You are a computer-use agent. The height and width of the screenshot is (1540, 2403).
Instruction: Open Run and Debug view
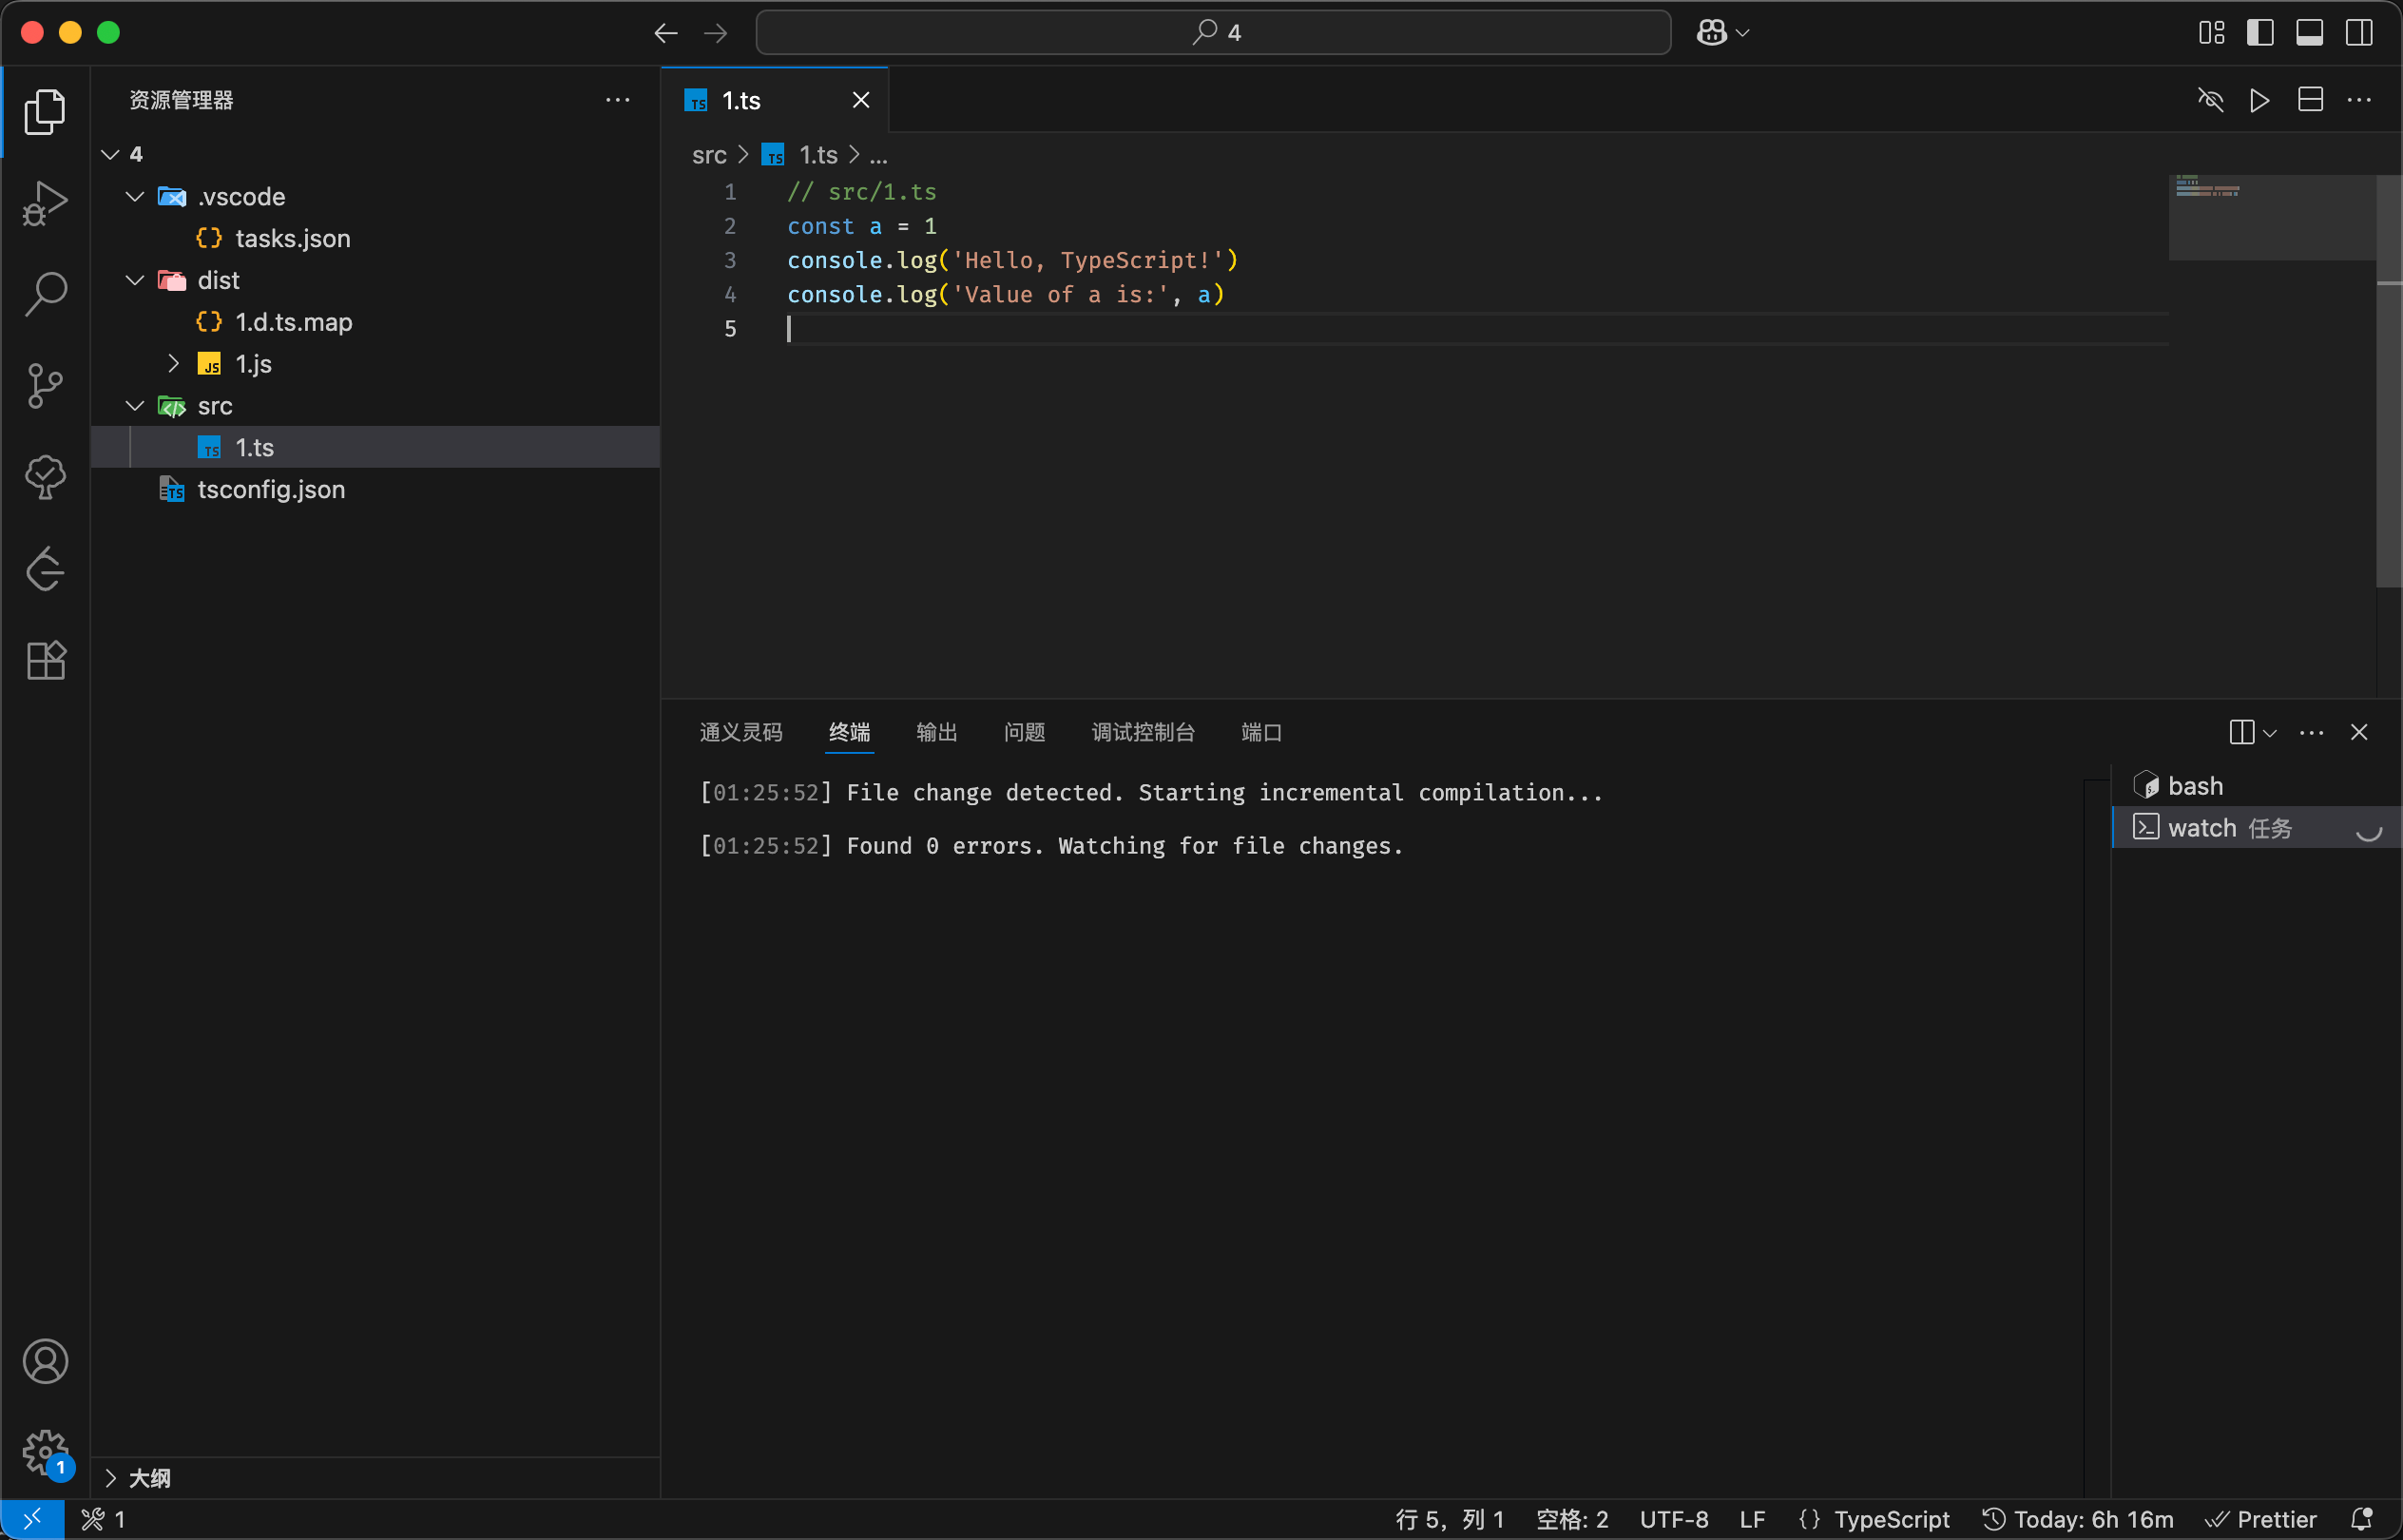coord(45,203)
